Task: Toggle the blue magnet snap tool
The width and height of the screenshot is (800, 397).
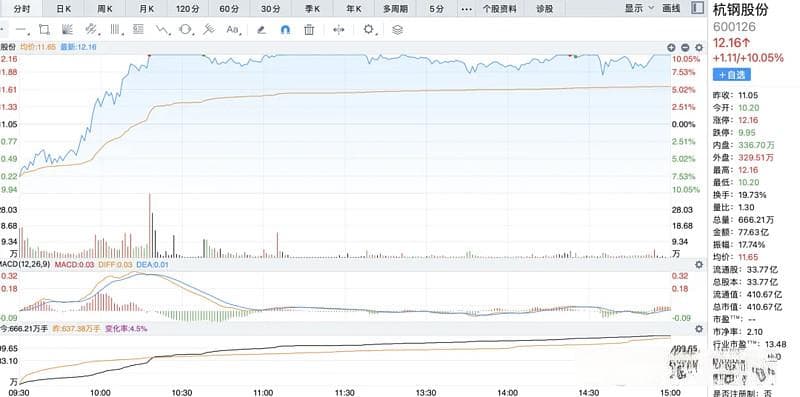Action: [x=285, y=30]
